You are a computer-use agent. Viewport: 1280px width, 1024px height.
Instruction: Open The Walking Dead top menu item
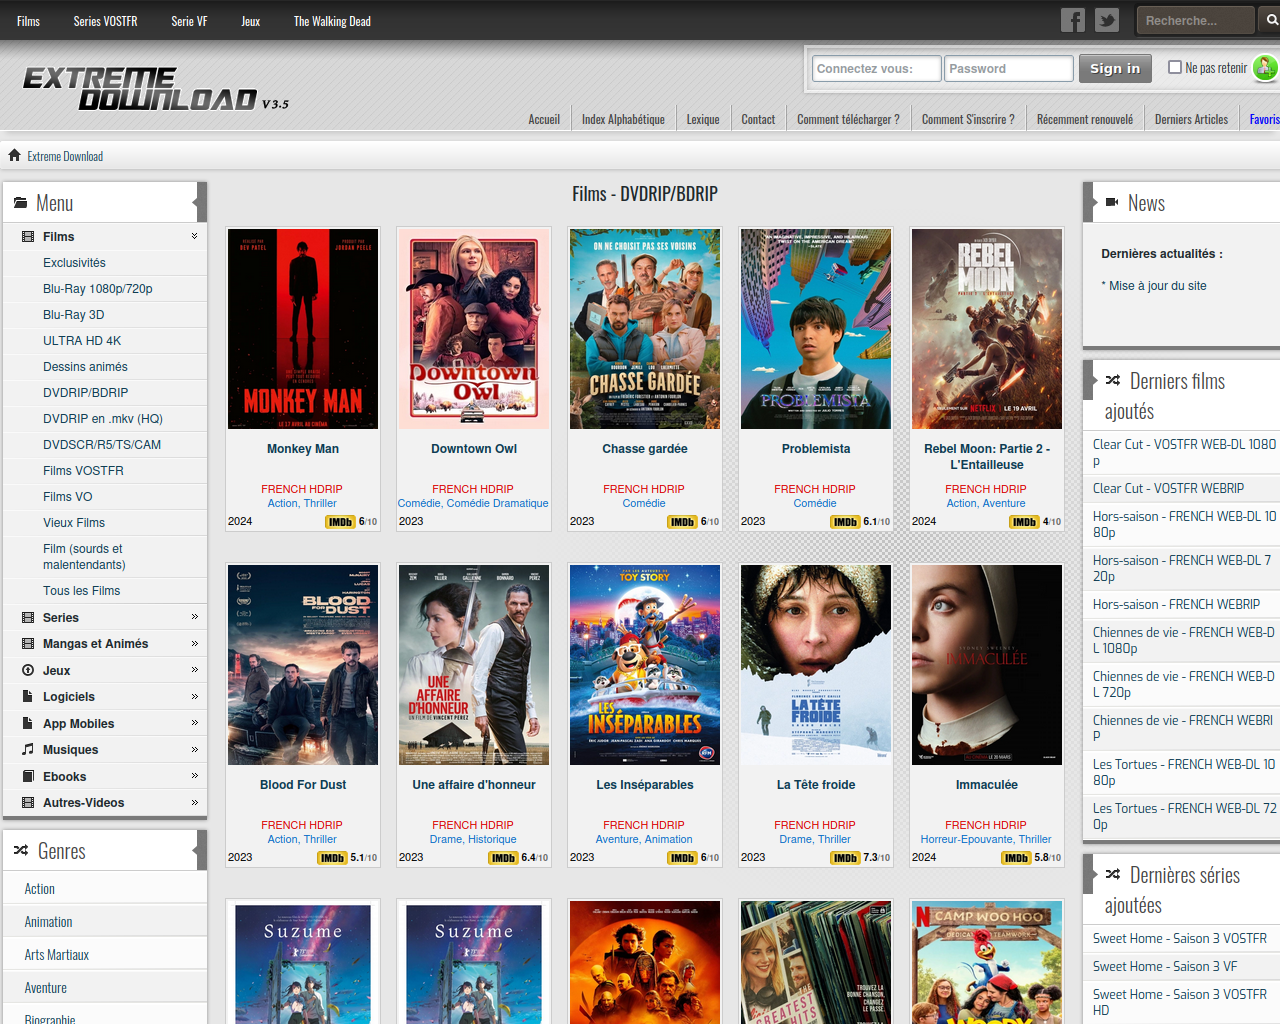click(332, 21)
